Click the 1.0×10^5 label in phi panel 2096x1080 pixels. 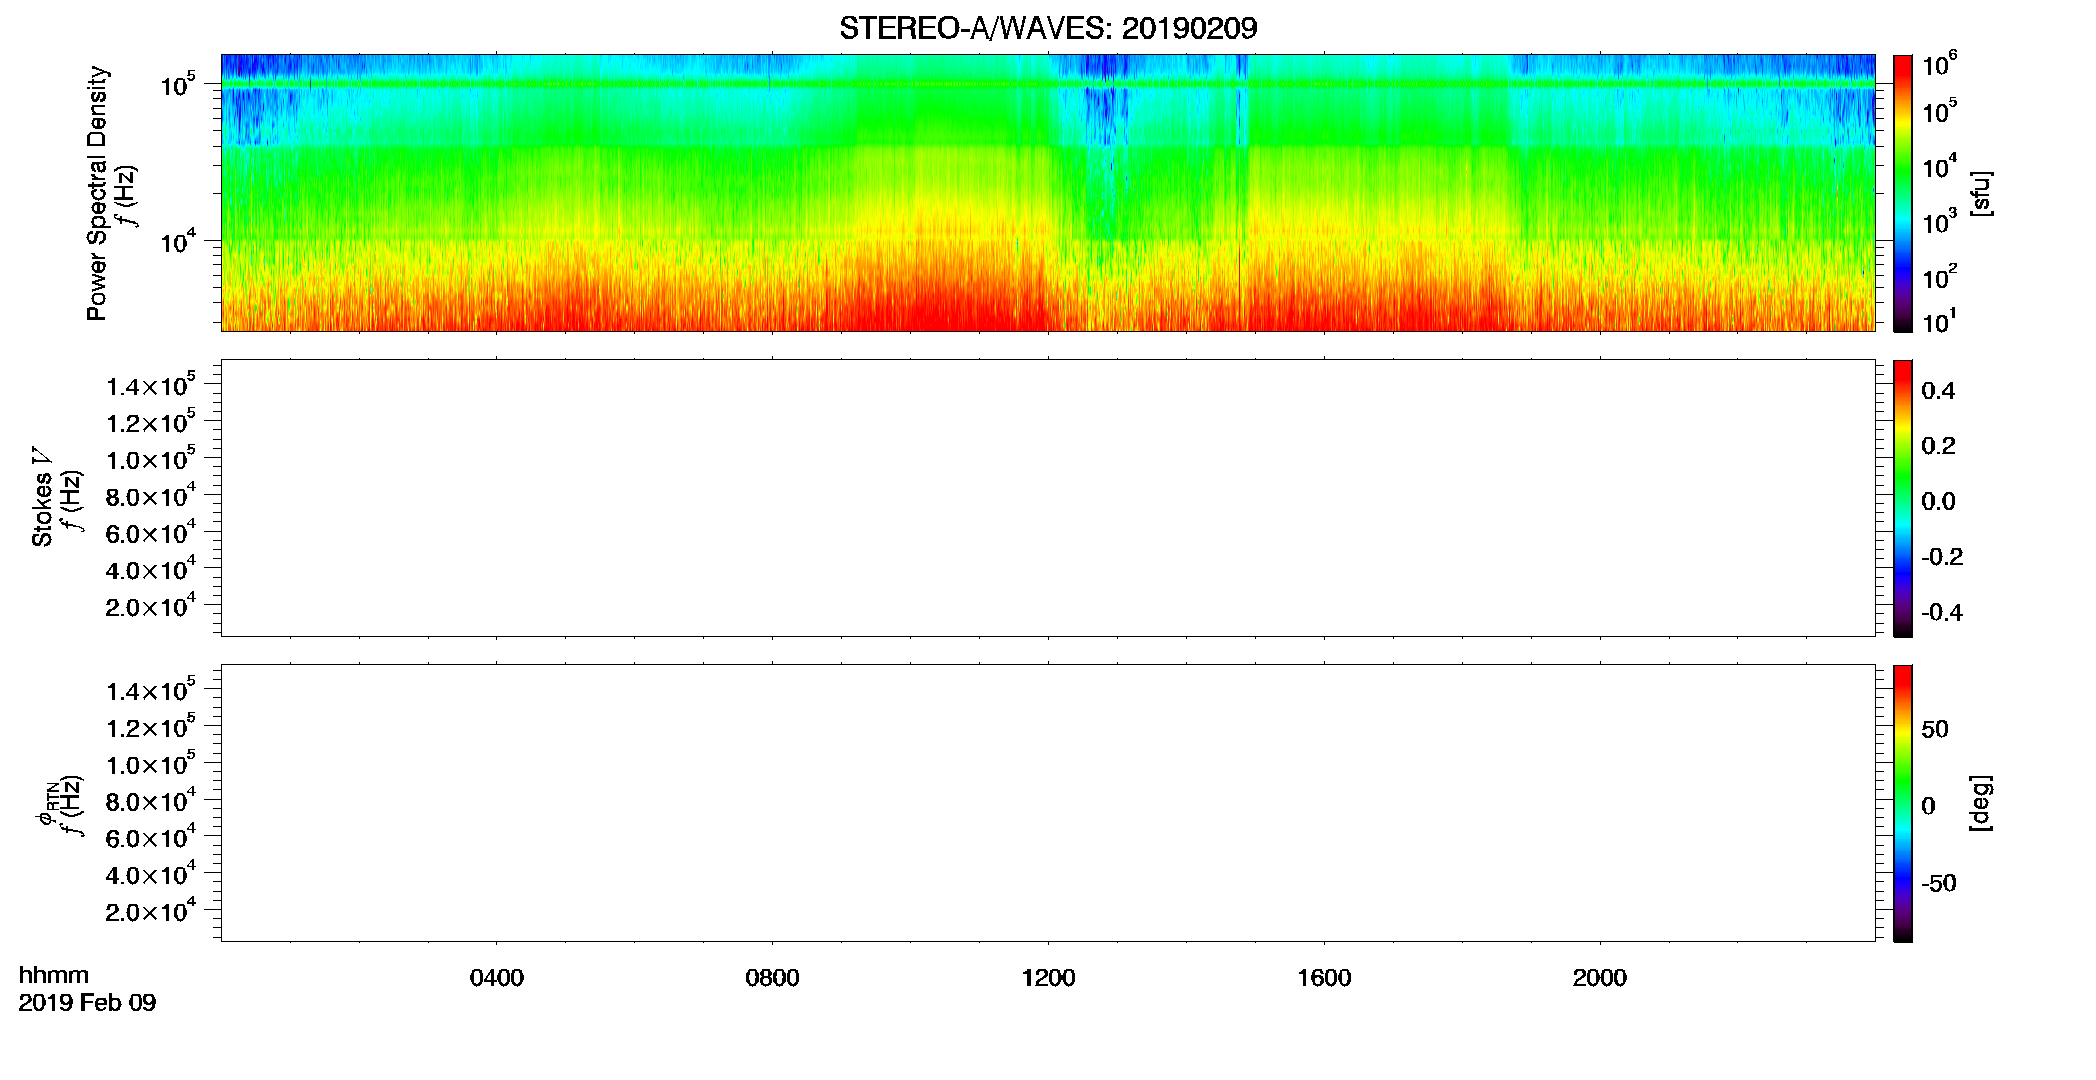pos(150,763)
